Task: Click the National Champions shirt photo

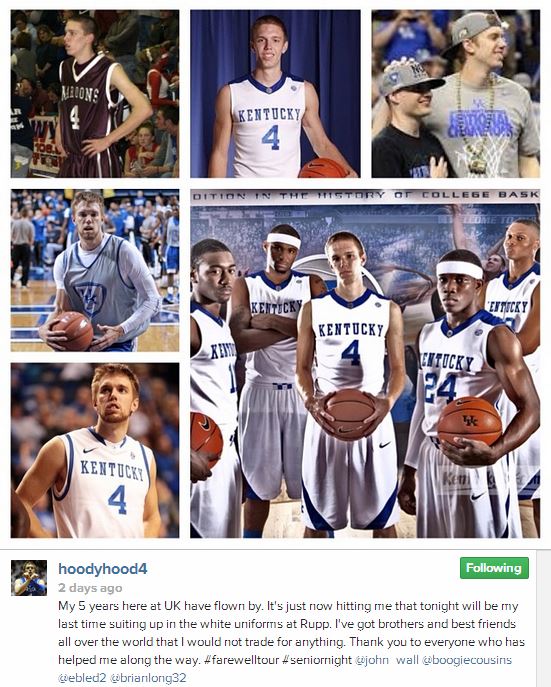Action: coord(456,94)
